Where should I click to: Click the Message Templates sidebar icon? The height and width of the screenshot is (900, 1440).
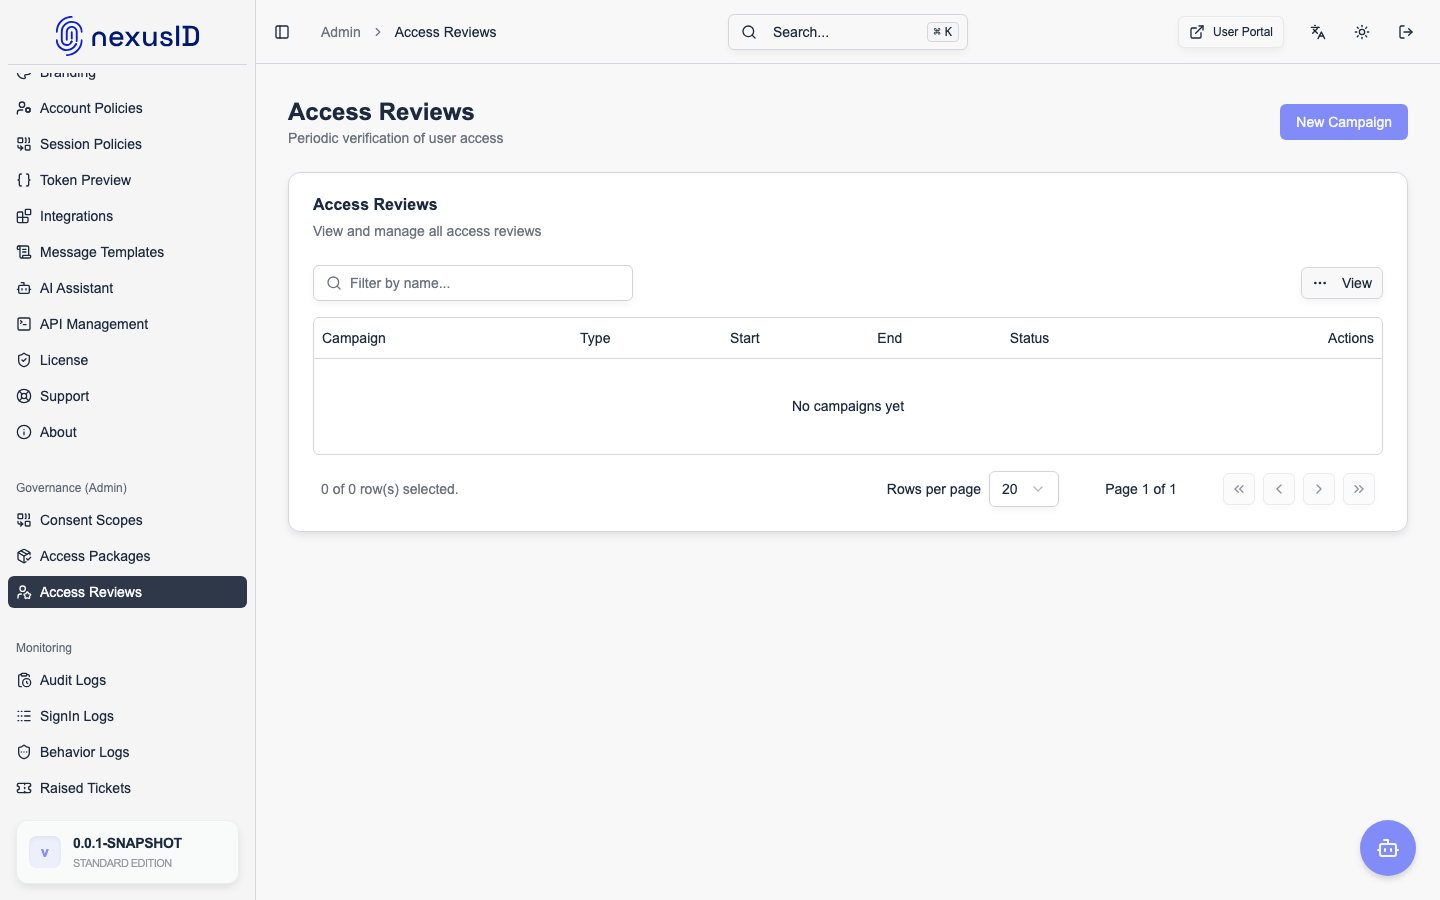pyautogui.click(x=24, y=252)
